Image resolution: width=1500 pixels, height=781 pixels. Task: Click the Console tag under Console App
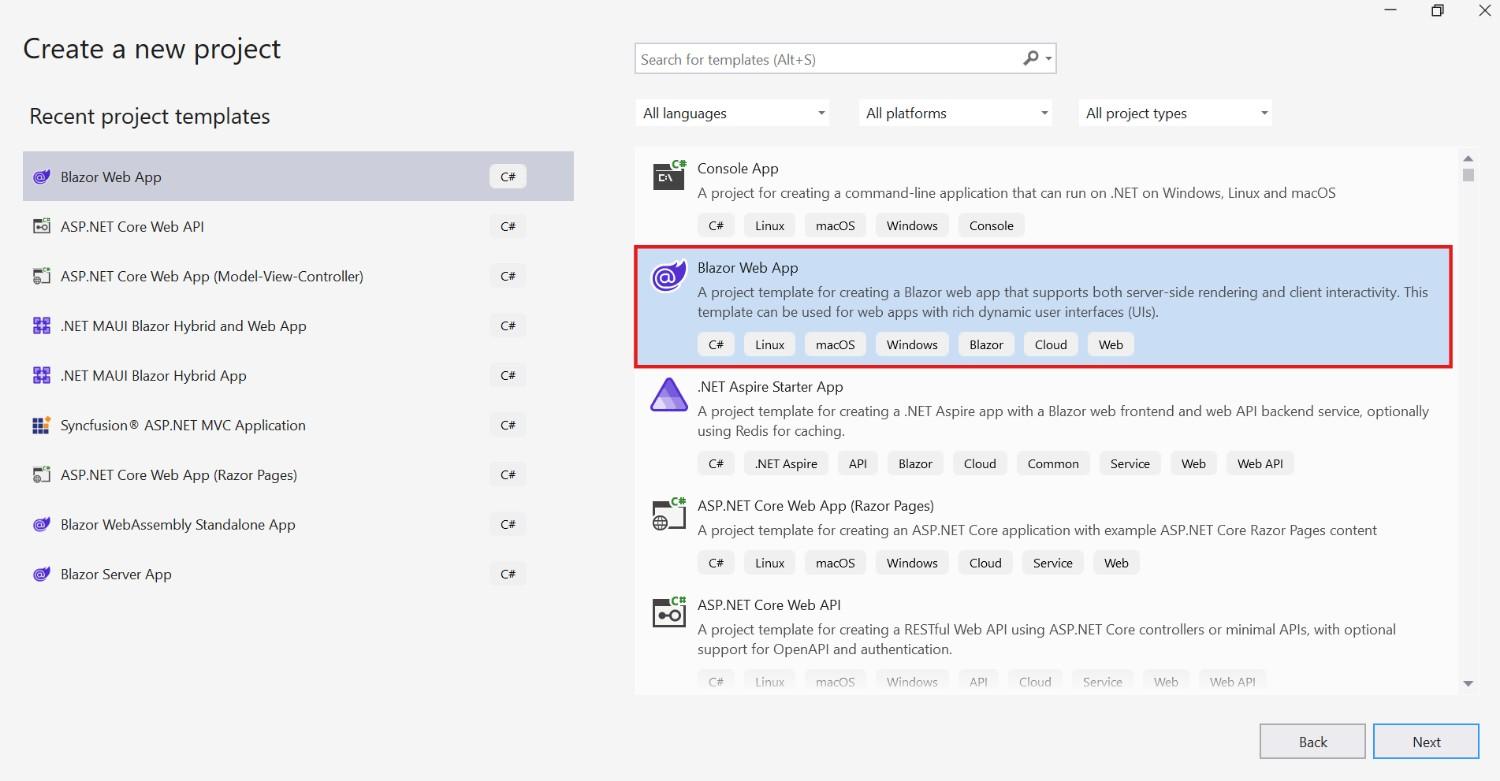(991, 226)
